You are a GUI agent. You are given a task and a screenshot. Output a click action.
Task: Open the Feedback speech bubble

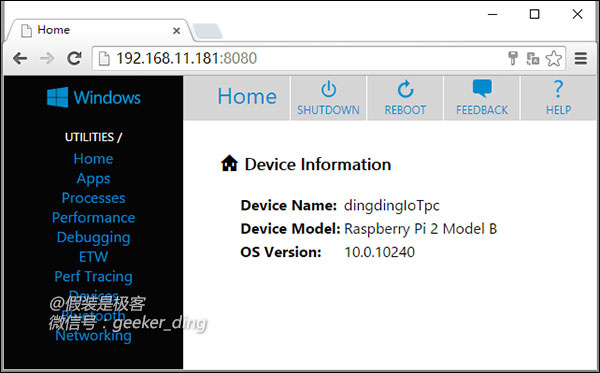(482, 88)
